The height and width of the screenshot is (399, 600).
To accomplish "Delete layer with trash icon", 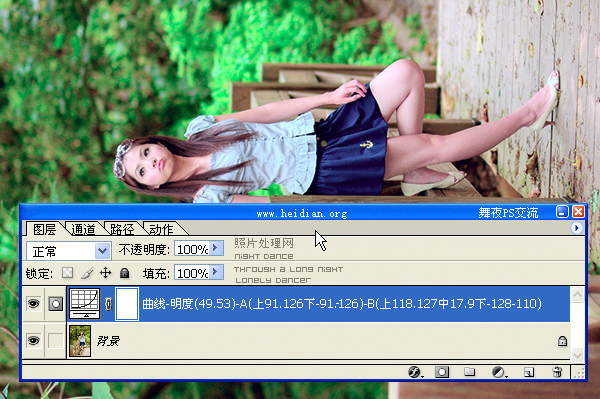I will tap(557, 372).
